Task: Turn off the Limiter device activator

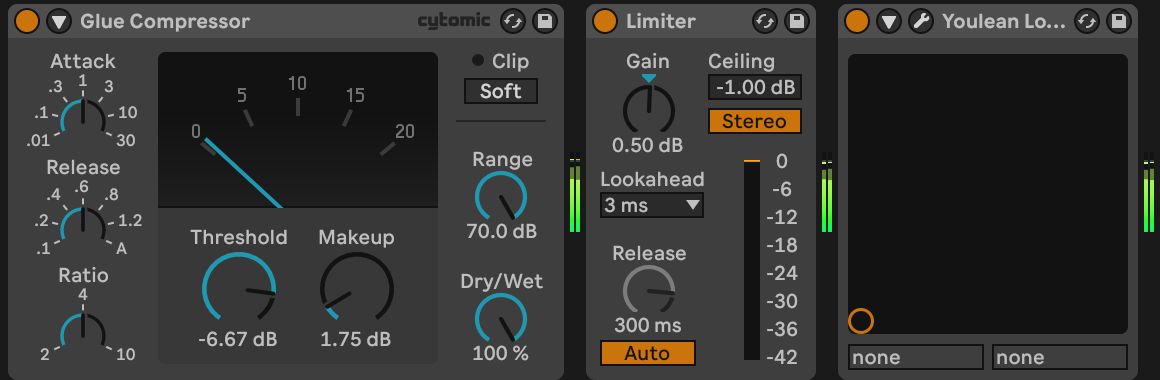Action: click(x=604, y=21)
